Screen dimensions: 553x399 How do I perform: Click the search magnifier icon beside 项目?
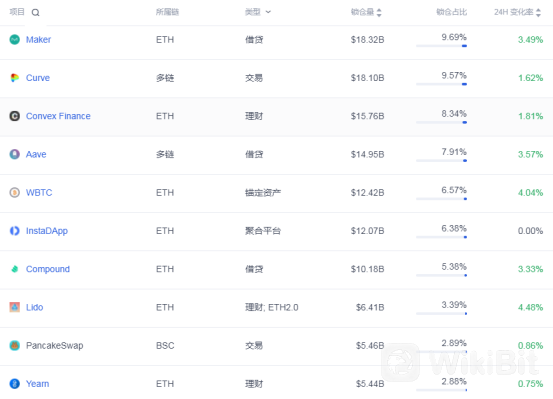click(35, 13)
